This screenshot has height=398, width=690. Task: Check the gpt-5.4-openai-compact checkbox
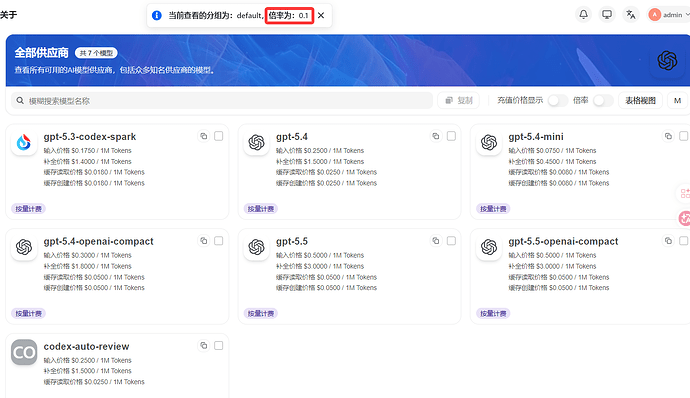click(218, 241)
